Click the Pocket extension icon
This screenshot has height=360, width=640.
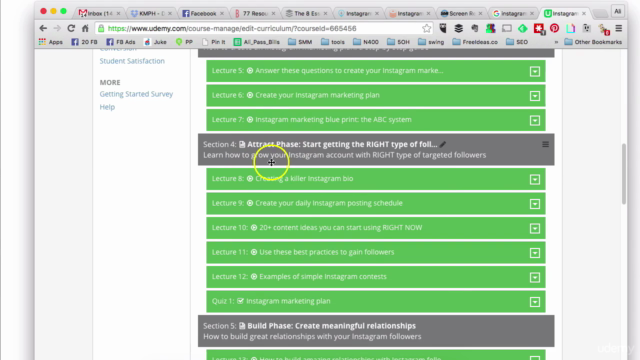click(443, 28)
